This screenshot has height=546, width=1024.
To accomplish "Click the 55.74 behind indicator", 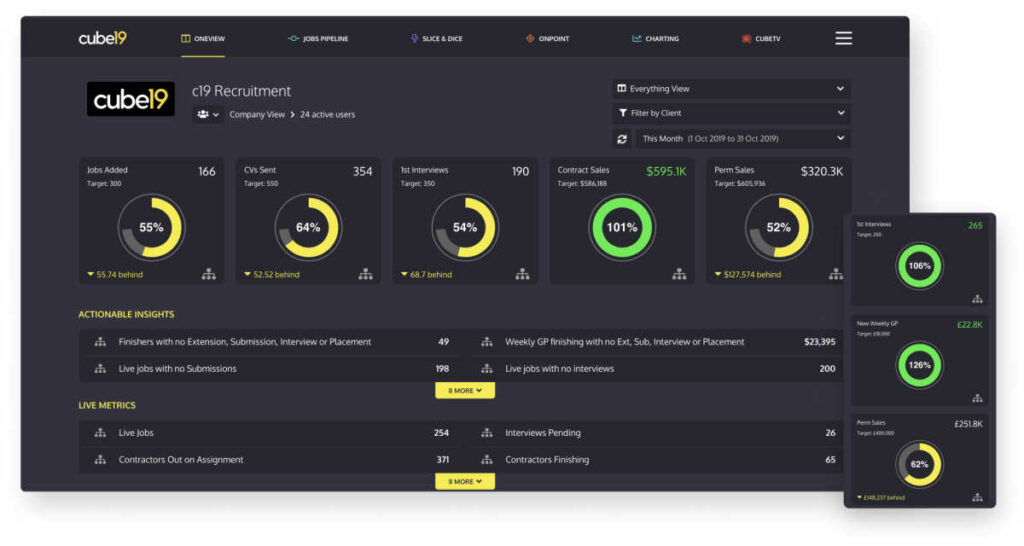I will point(115,274).
